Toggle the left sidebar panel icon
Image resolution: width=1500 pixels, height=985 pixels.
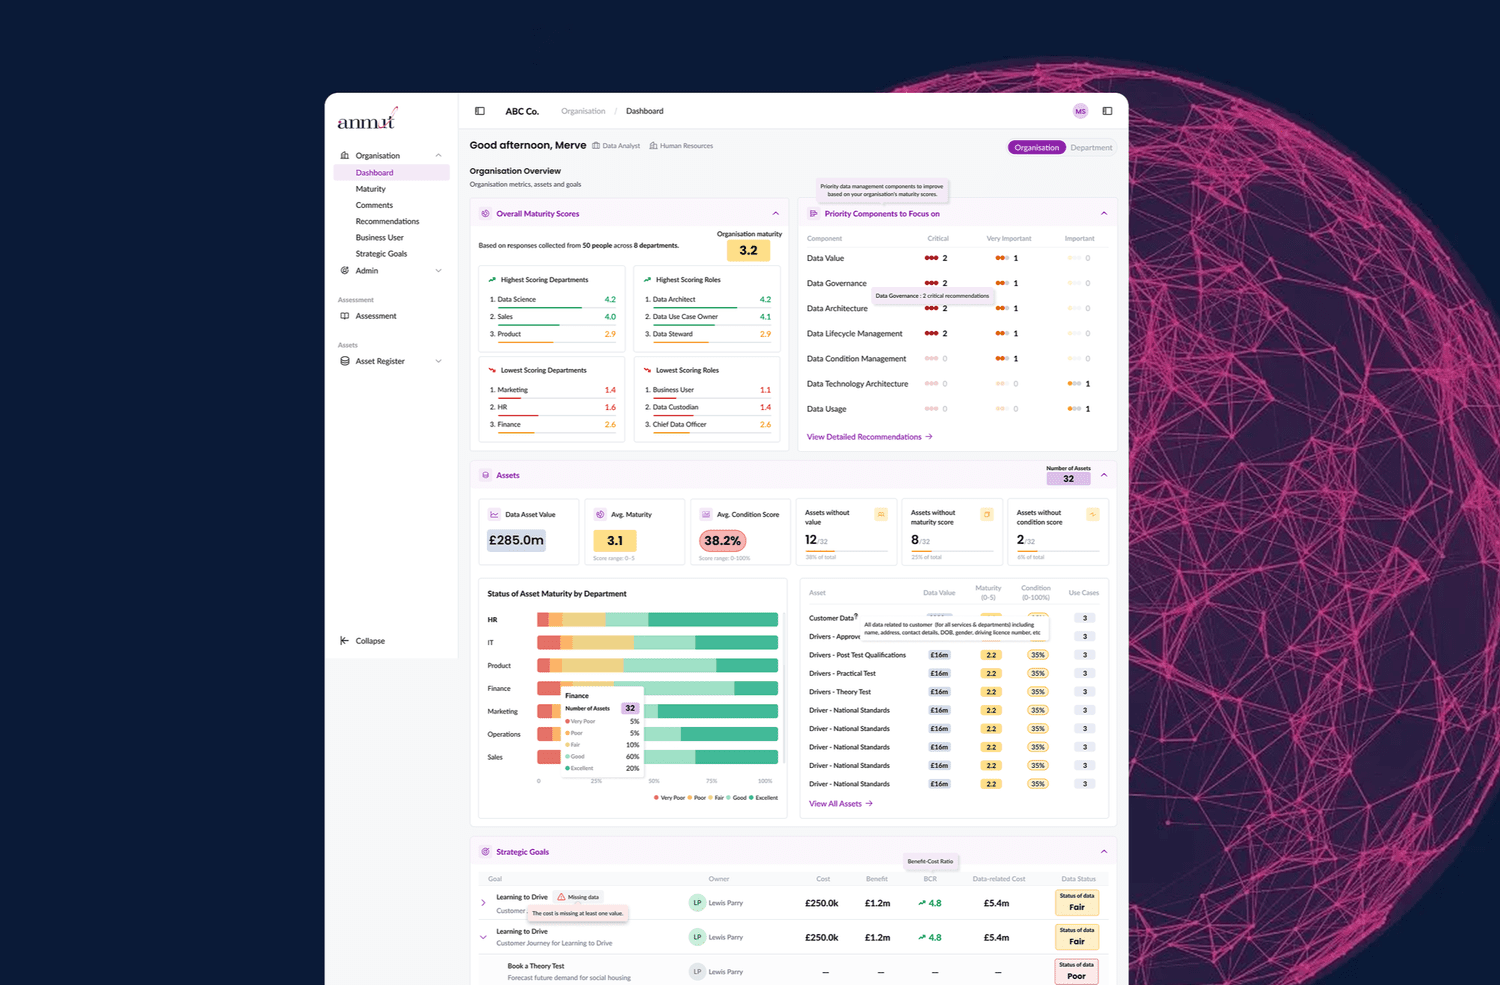pyautogui.click(x=480, y=111)
